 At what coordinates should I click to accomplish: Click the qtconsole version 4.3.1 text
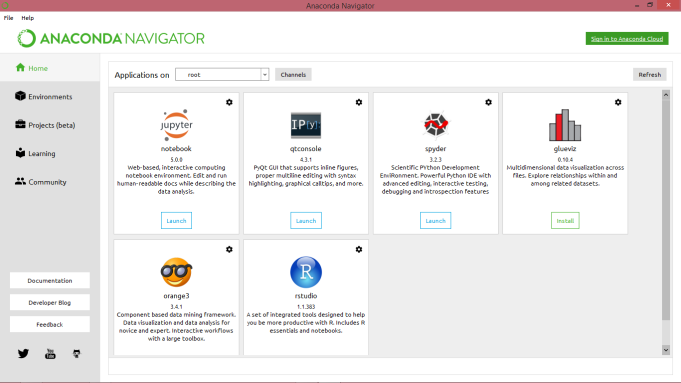[306, 159]
